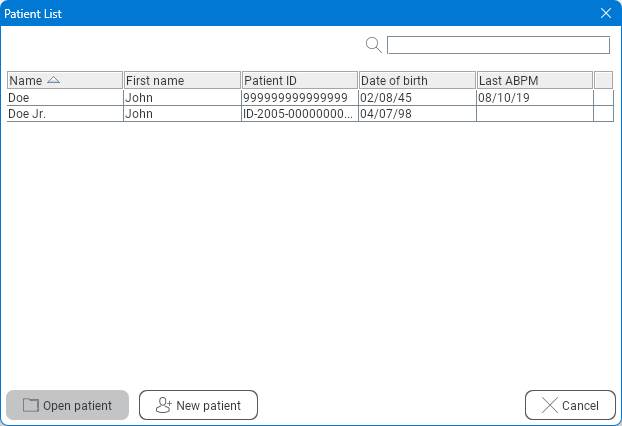Cancel the Patient List dialog

570,405
